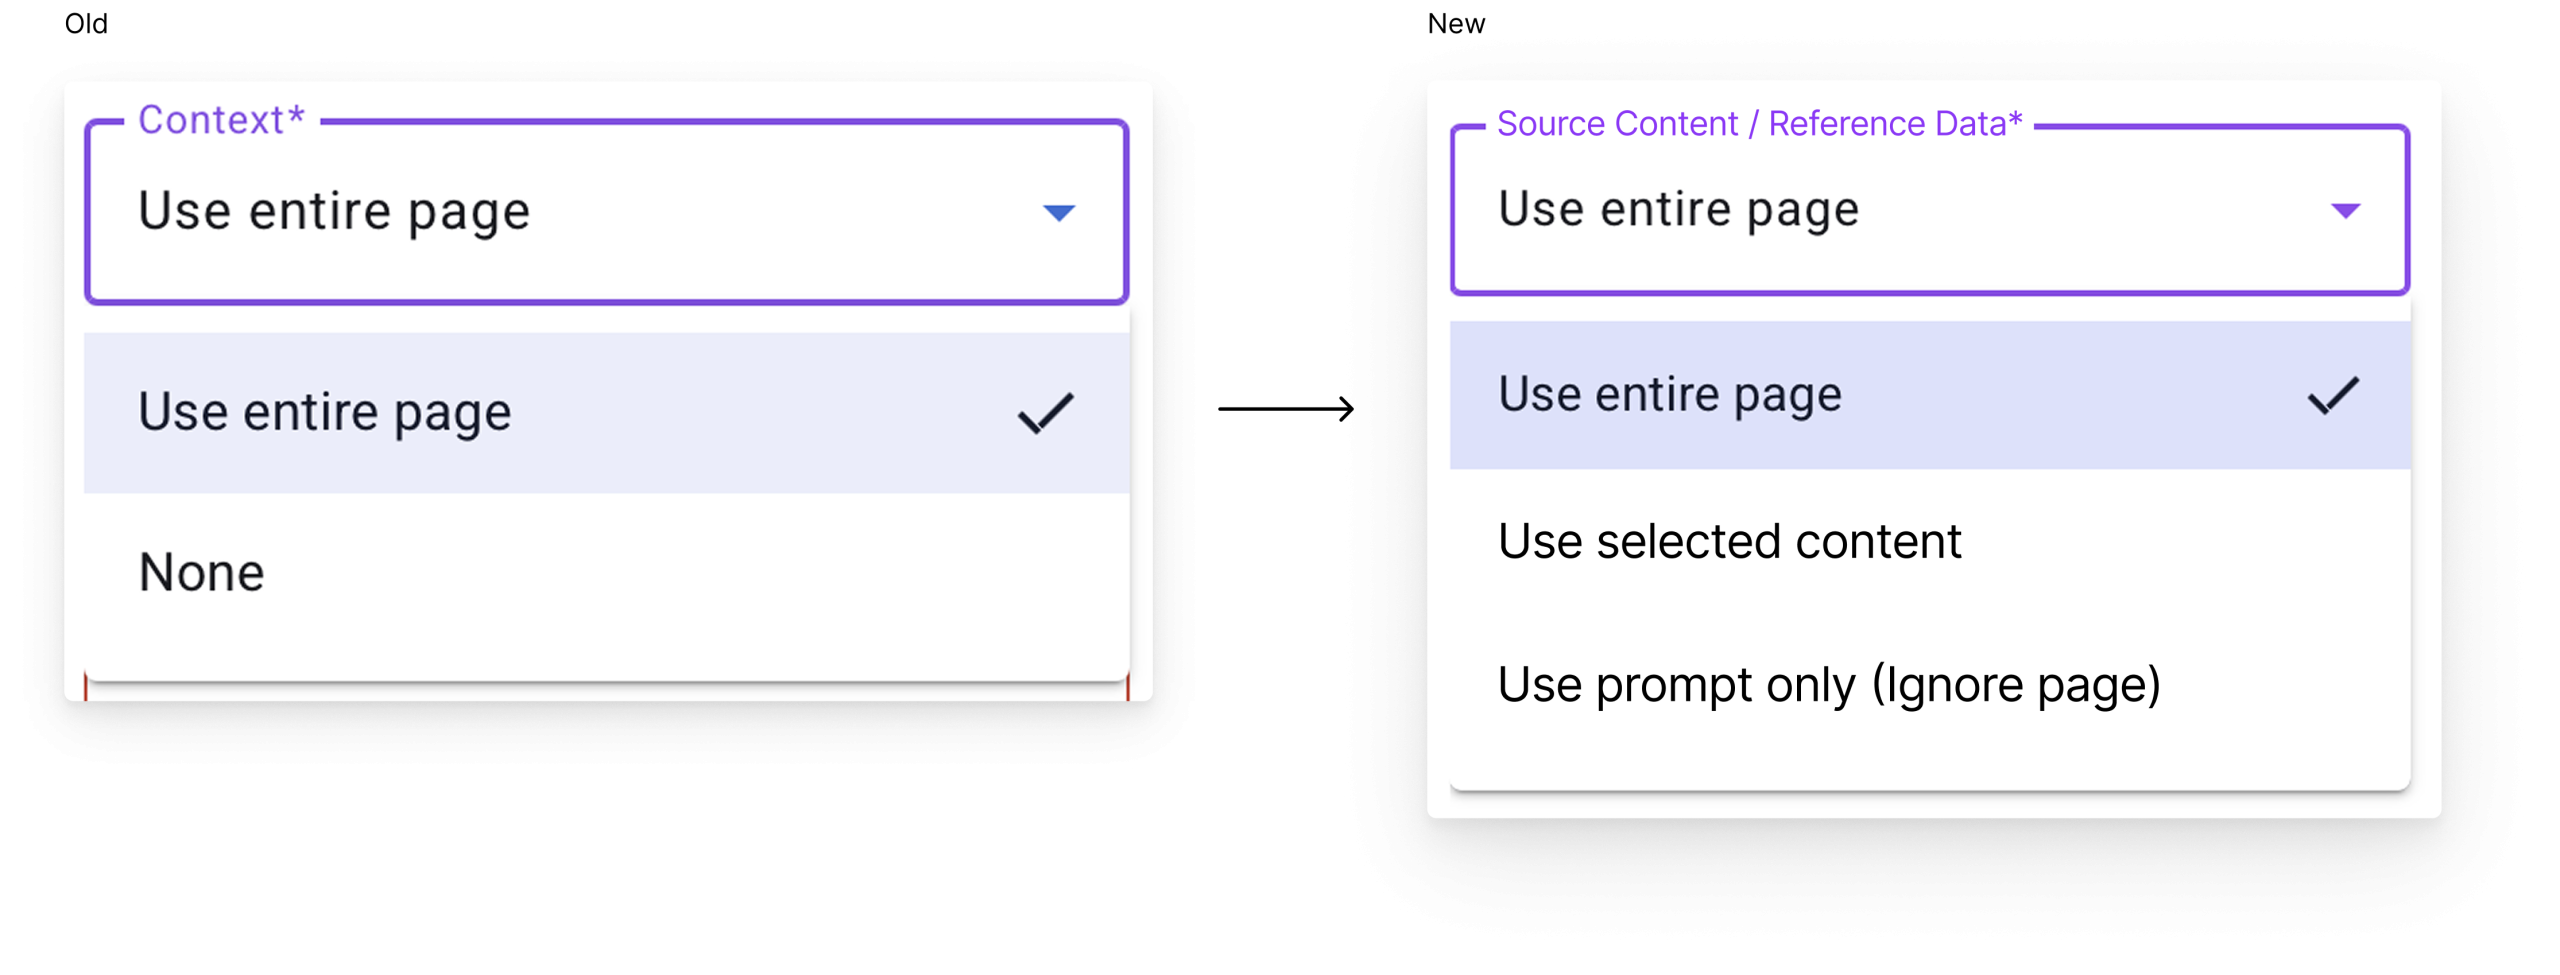Click the checkmark in Source Content option list
The image size is (2560, 975).
tap(2332, 395)
